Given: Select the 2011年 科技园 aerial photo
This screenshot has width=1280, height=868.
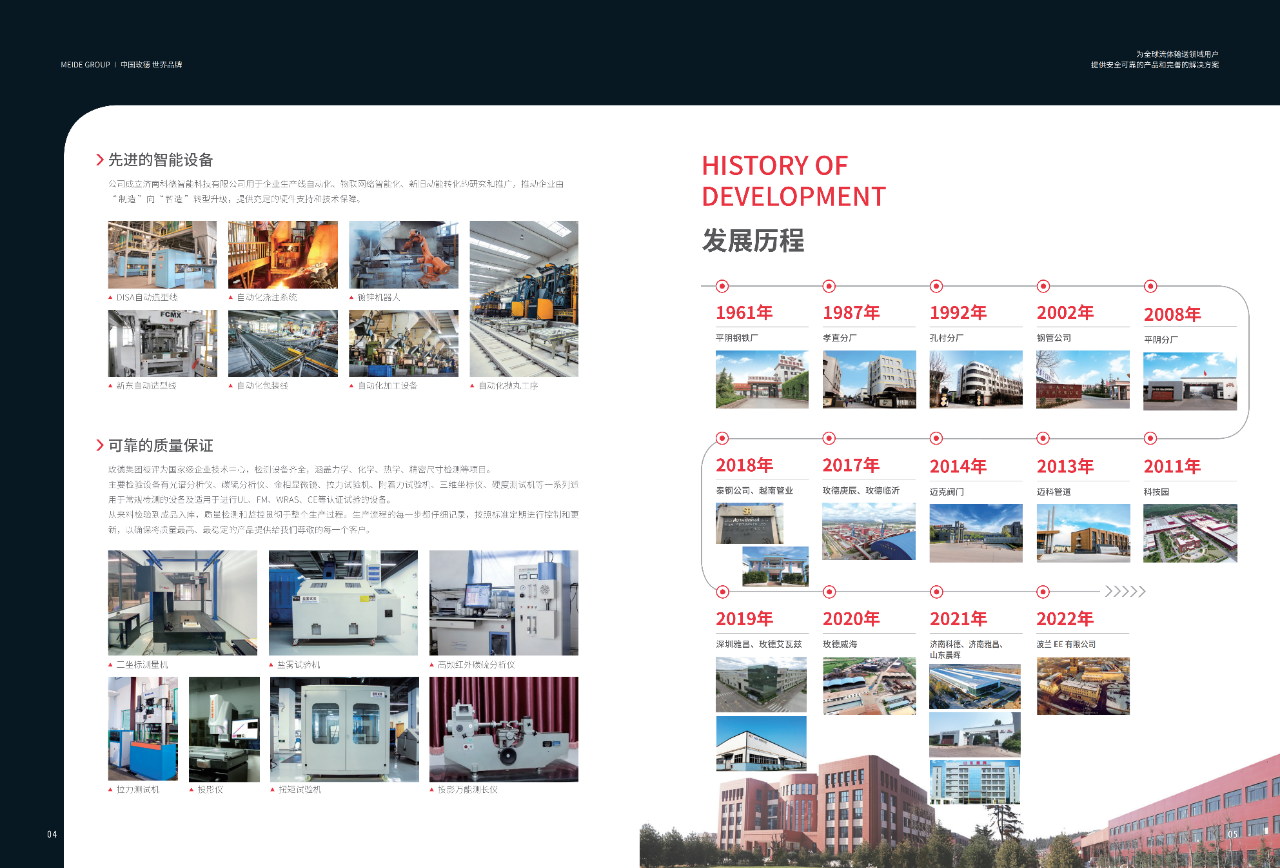Looking at the screenshot, I should pos(1189,532).
